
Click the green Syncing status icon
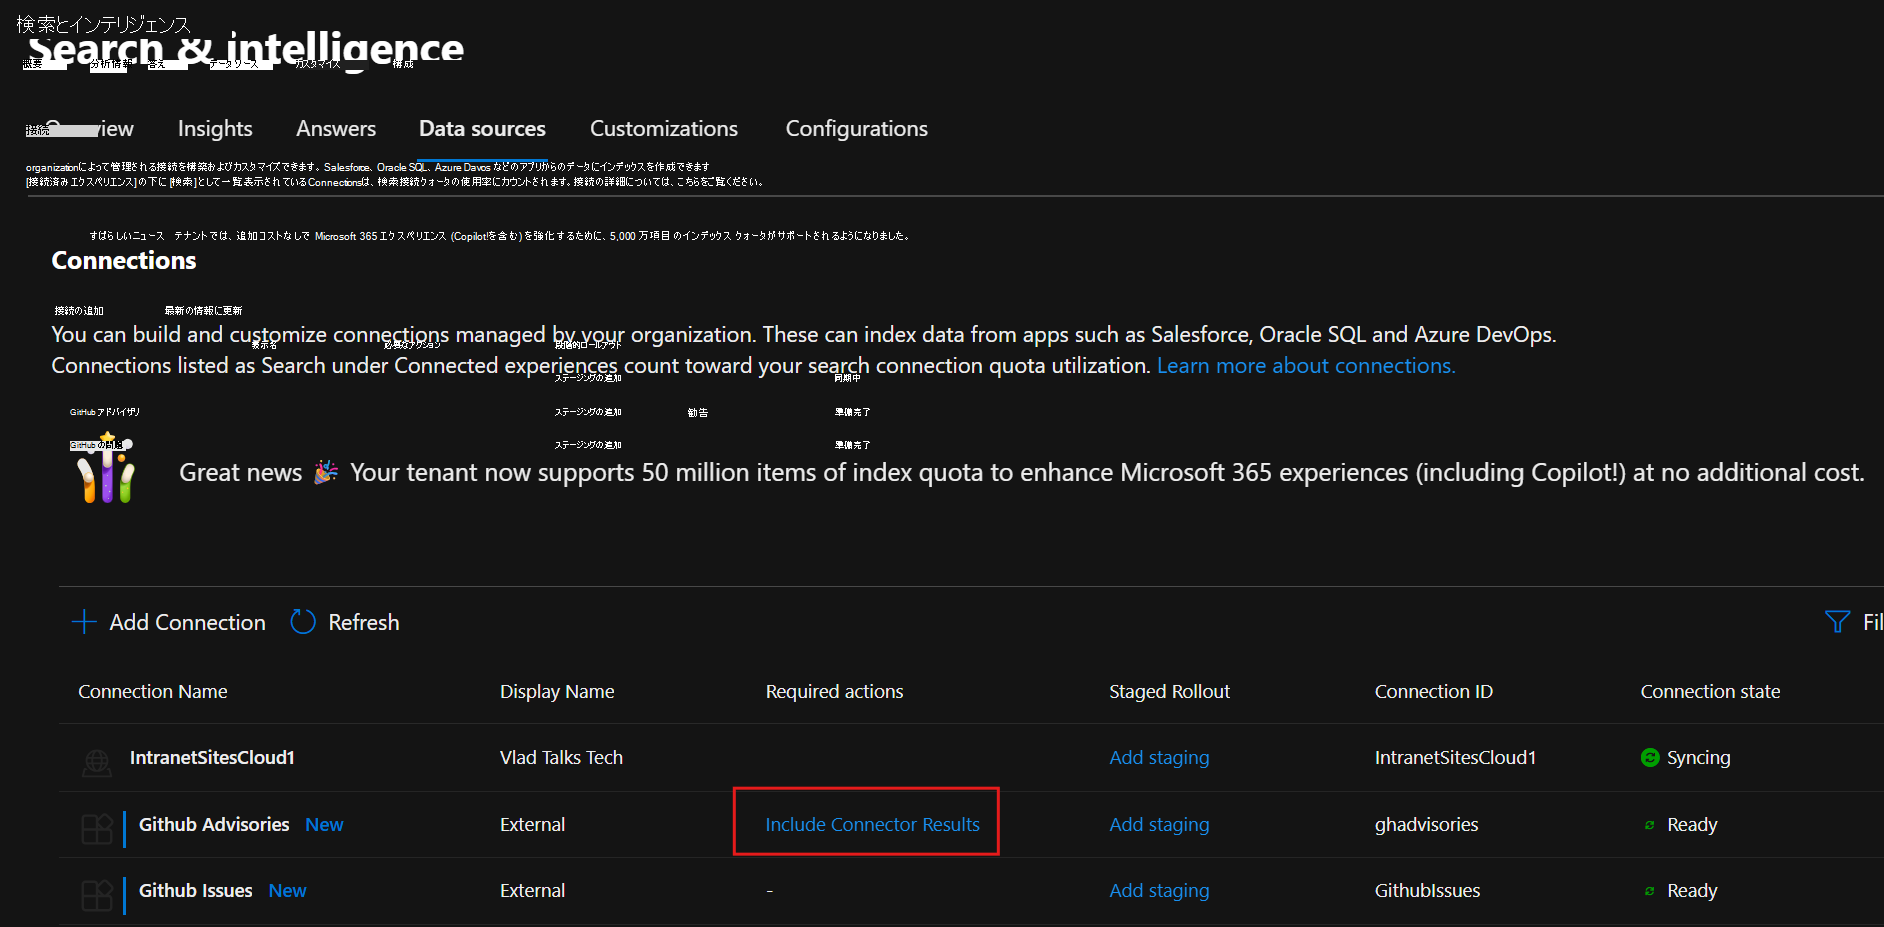click(1650, 758)
